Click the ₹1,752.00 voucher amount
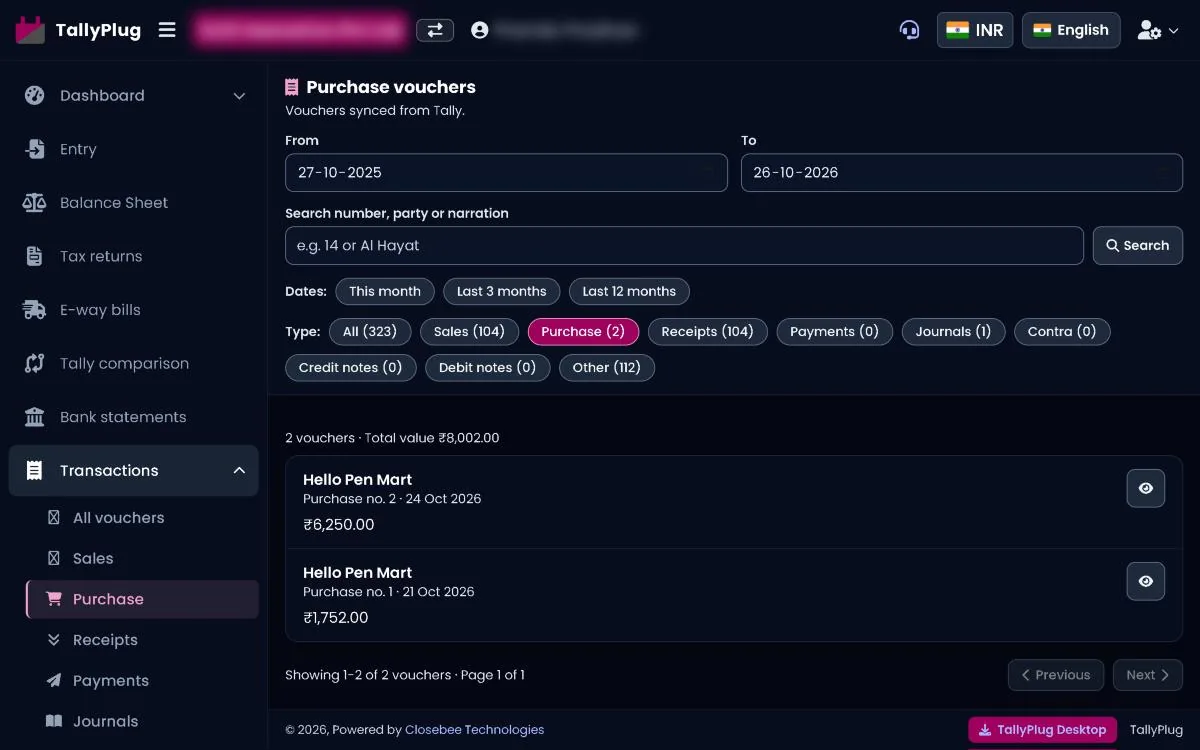 336,618
